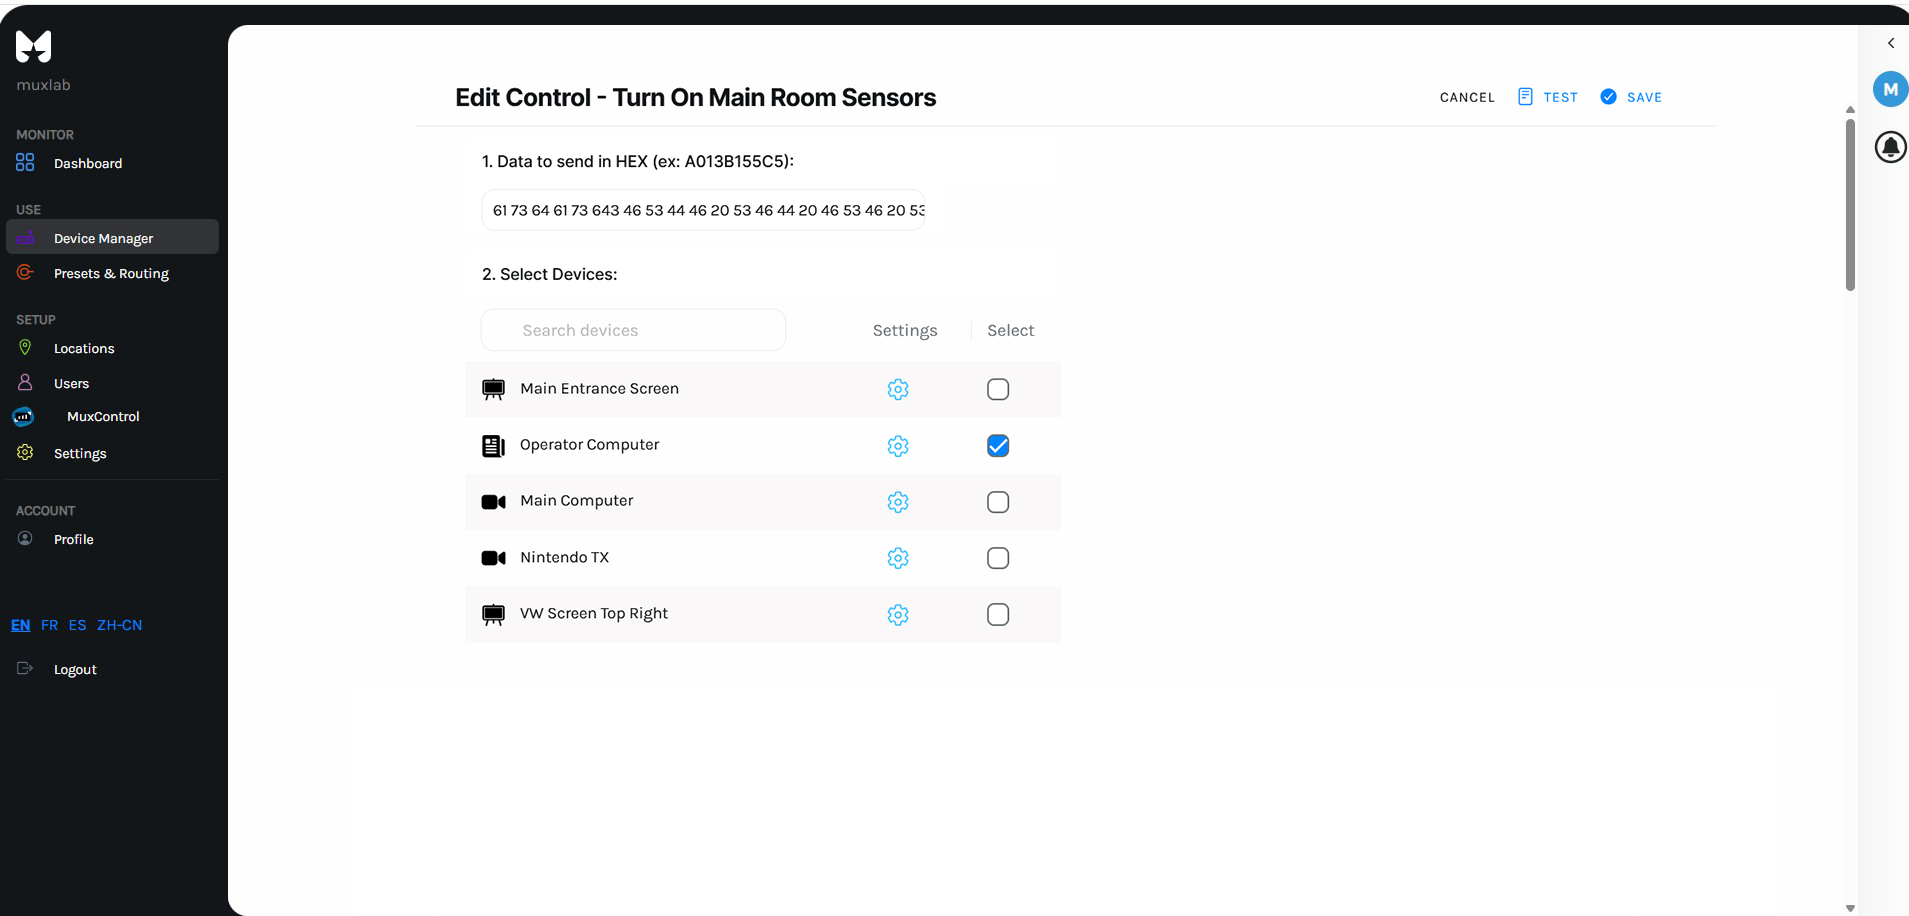Select the Main Computer checkbox
The image size is (1909, 916).
pyautogui.click(x=998, y=502)
